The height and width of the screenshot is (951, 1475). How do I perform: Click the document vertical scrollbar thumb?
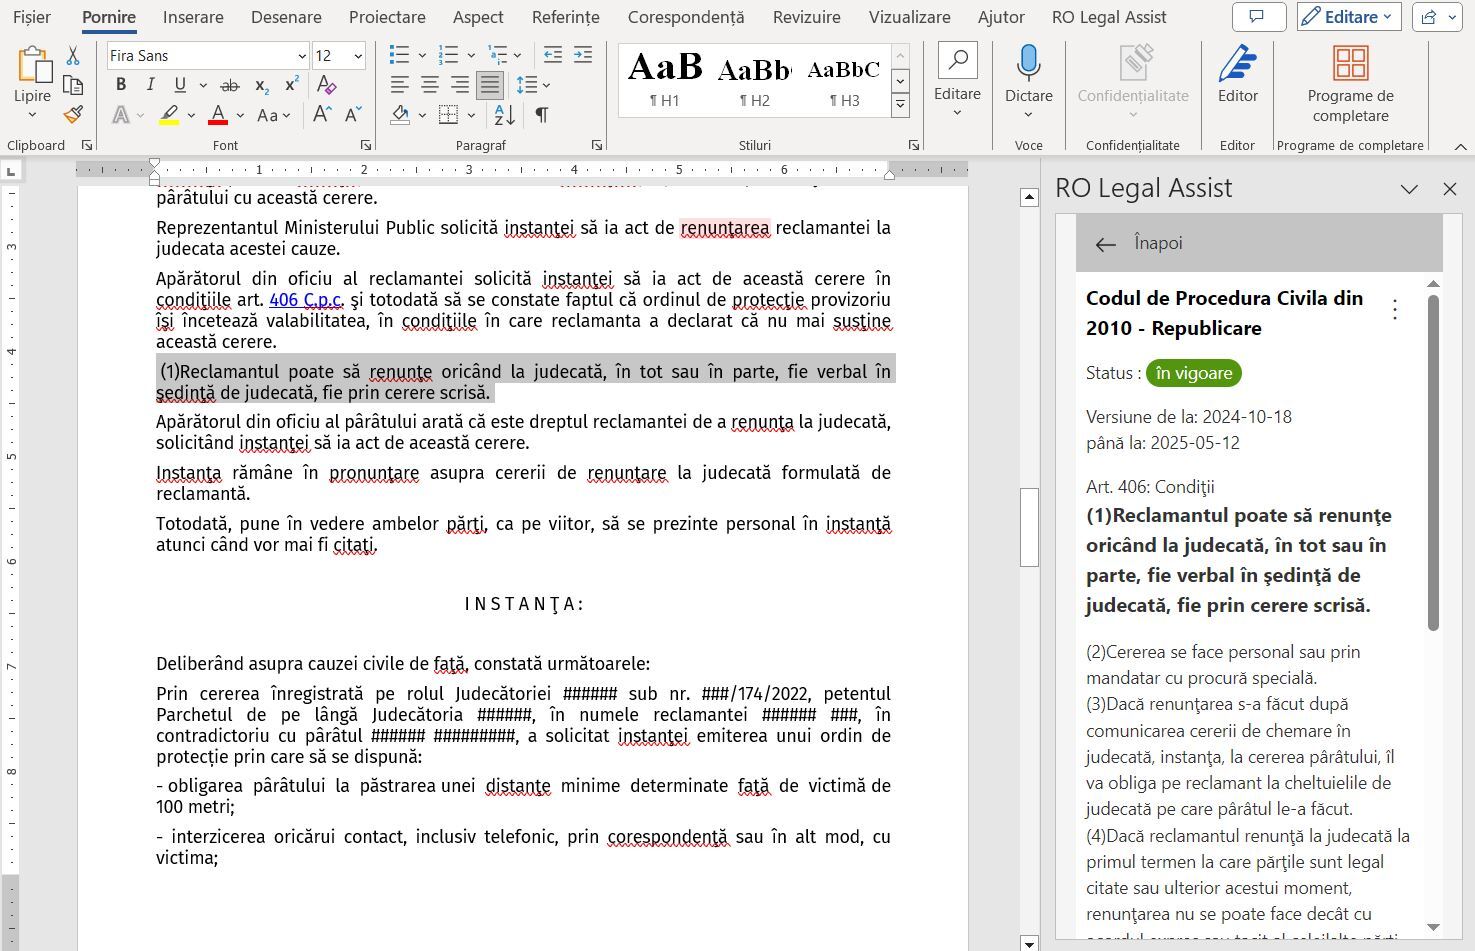click(x=1029, y=527)
